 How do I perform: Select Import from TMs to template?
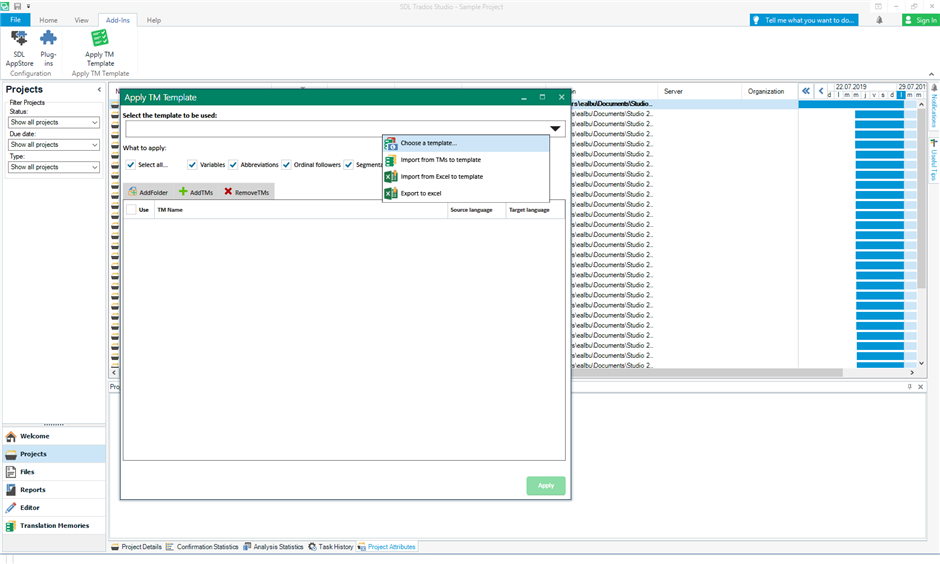pyautogui.click(x=466, y=160)
